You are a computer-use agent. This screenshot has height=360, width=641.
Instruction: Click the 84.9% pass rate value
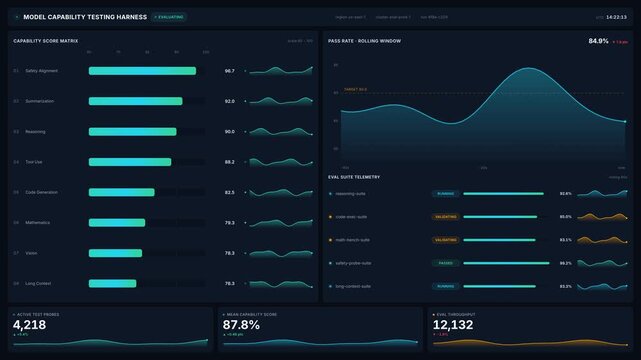point(598,41)
